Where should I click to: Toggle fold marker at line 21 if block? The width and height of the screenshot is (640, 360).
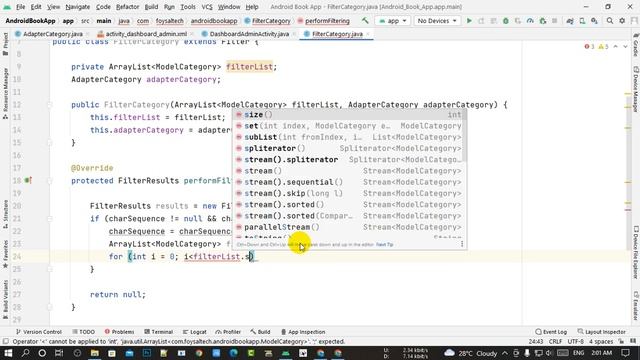(49, 219)
